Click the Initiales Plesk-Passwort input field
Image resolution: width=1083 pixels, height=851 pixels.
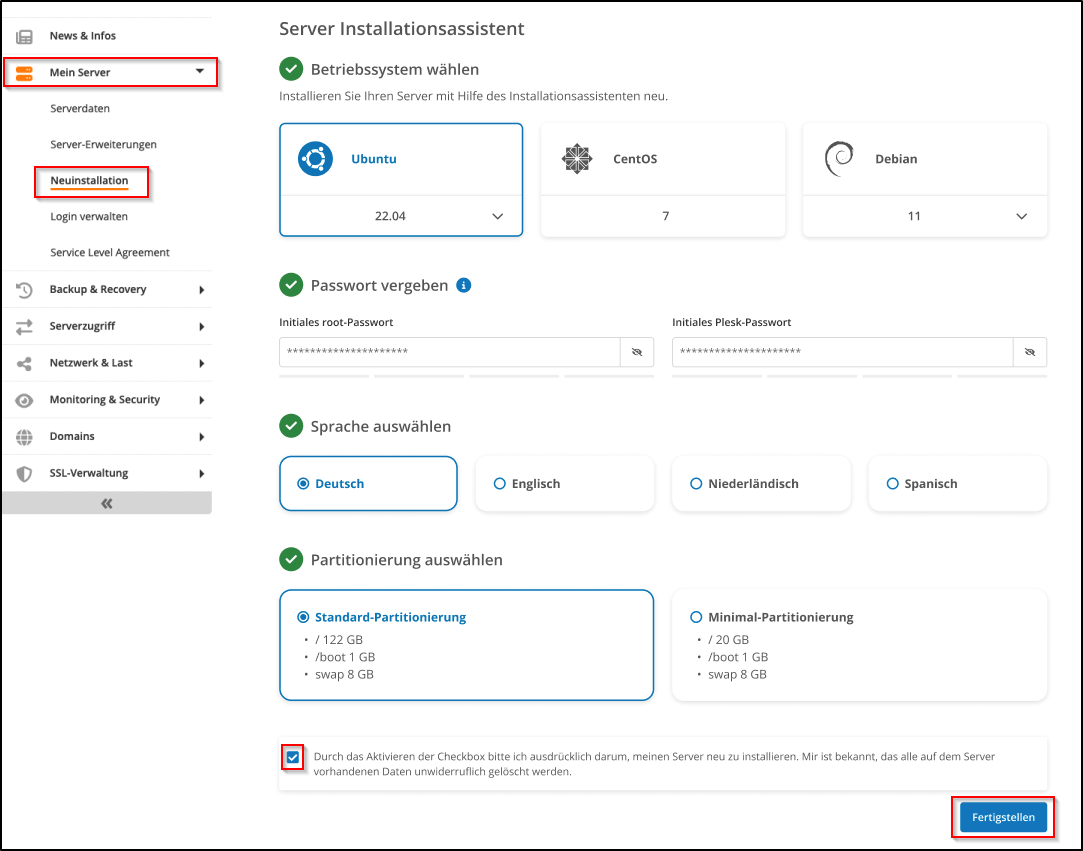pos(841,352)
